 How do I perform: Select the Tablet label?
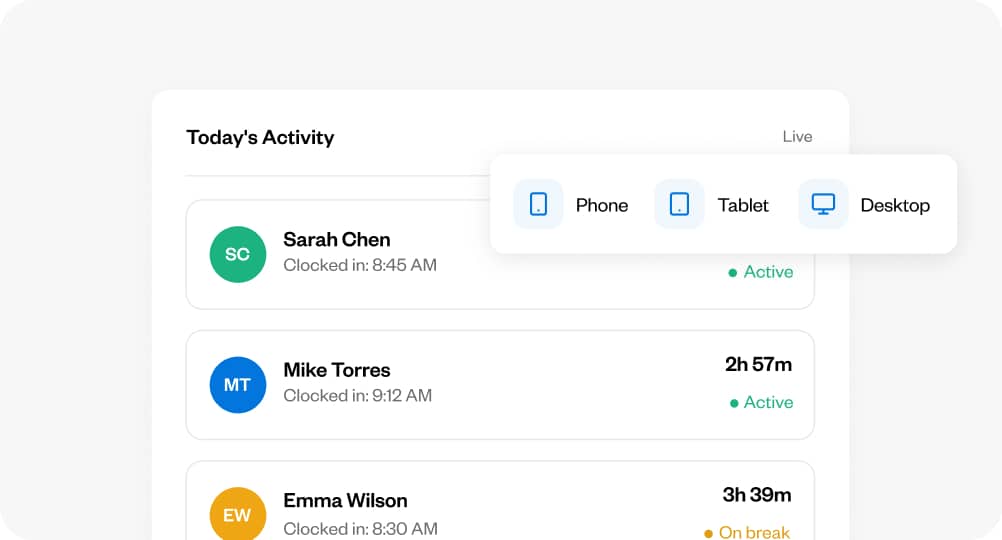point(743,205)
